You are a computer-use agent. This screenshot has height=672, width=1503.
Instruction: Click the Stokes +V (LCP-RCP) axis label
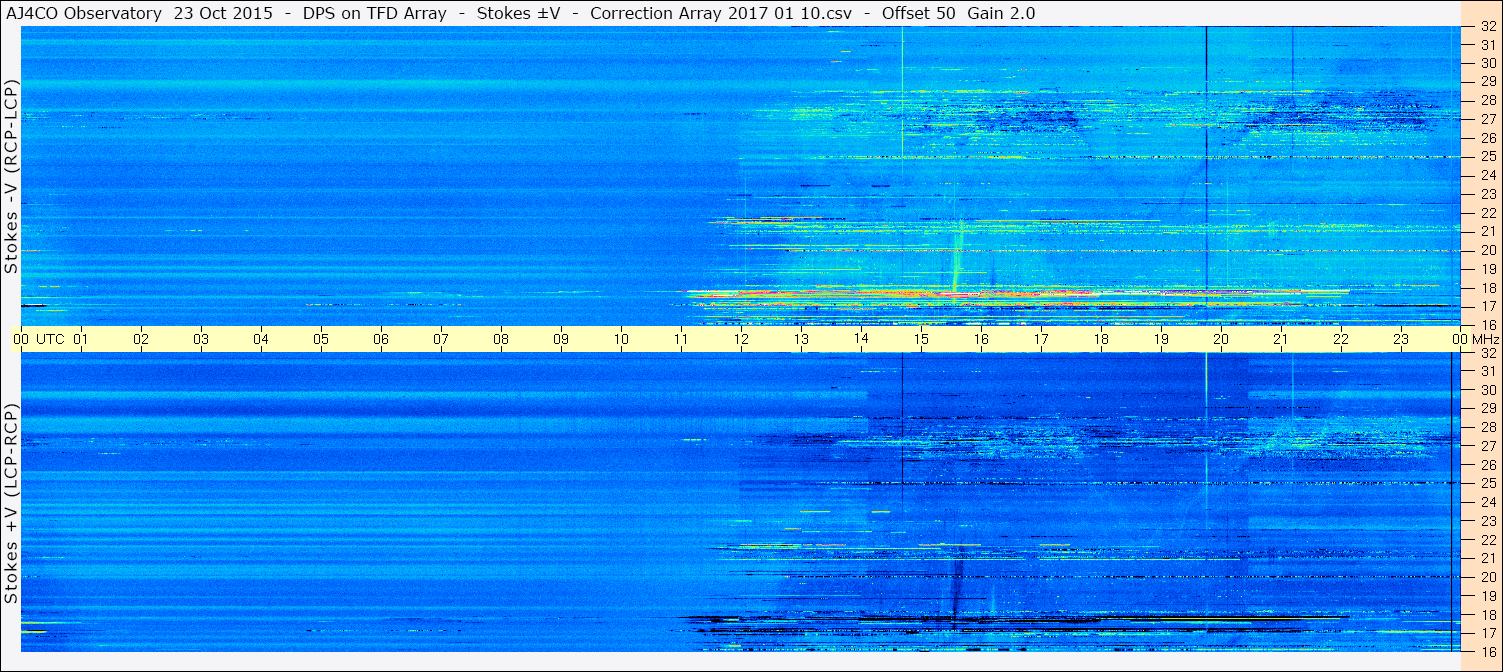pyautogui.click(x=11, y=505)
